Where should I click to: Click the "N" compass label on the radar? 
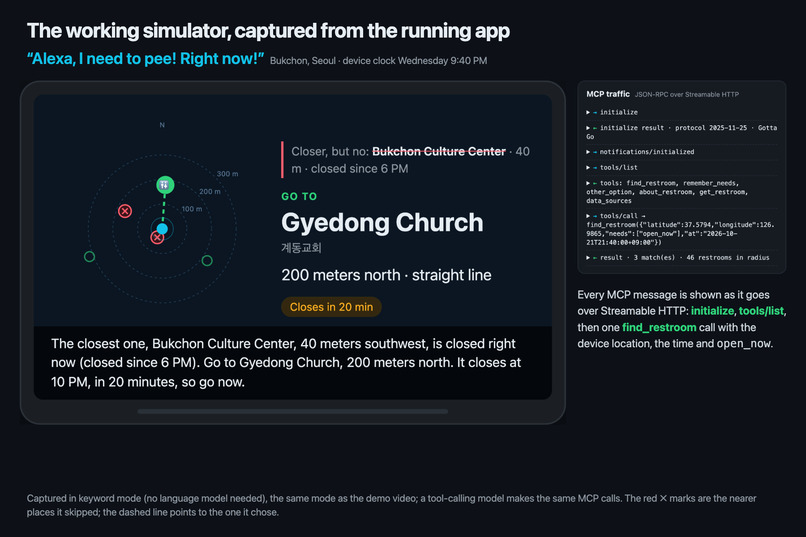point(162,125)
